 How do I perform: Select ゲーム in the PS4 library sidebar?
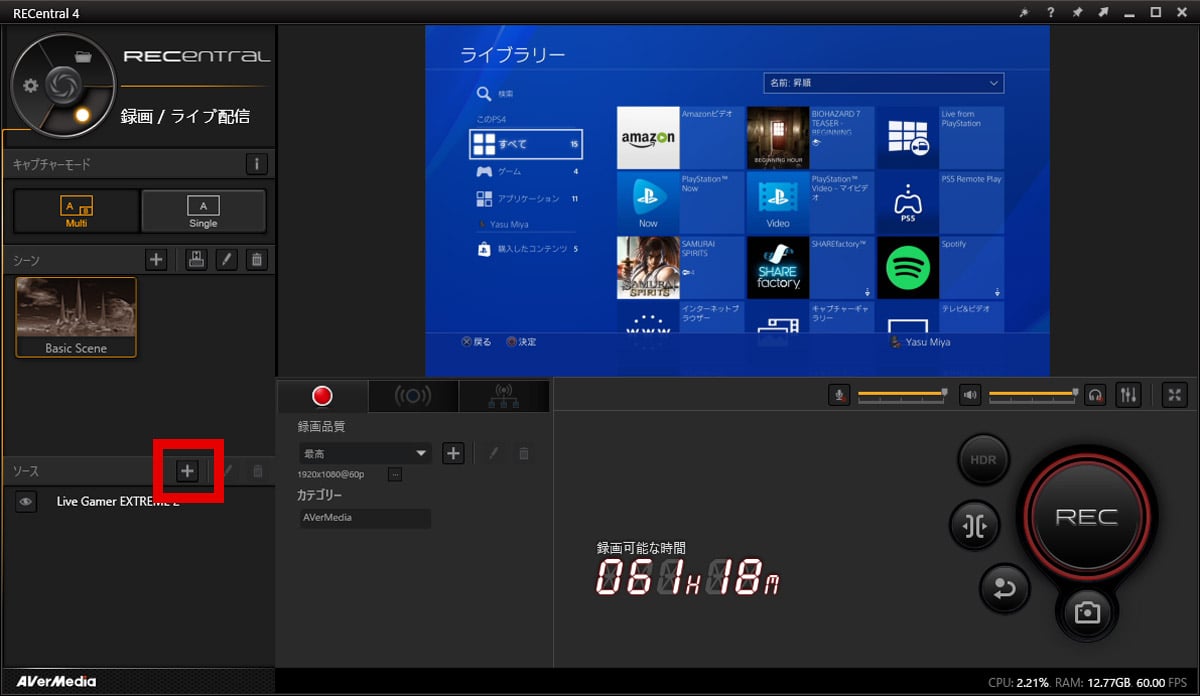coord(526,172)
